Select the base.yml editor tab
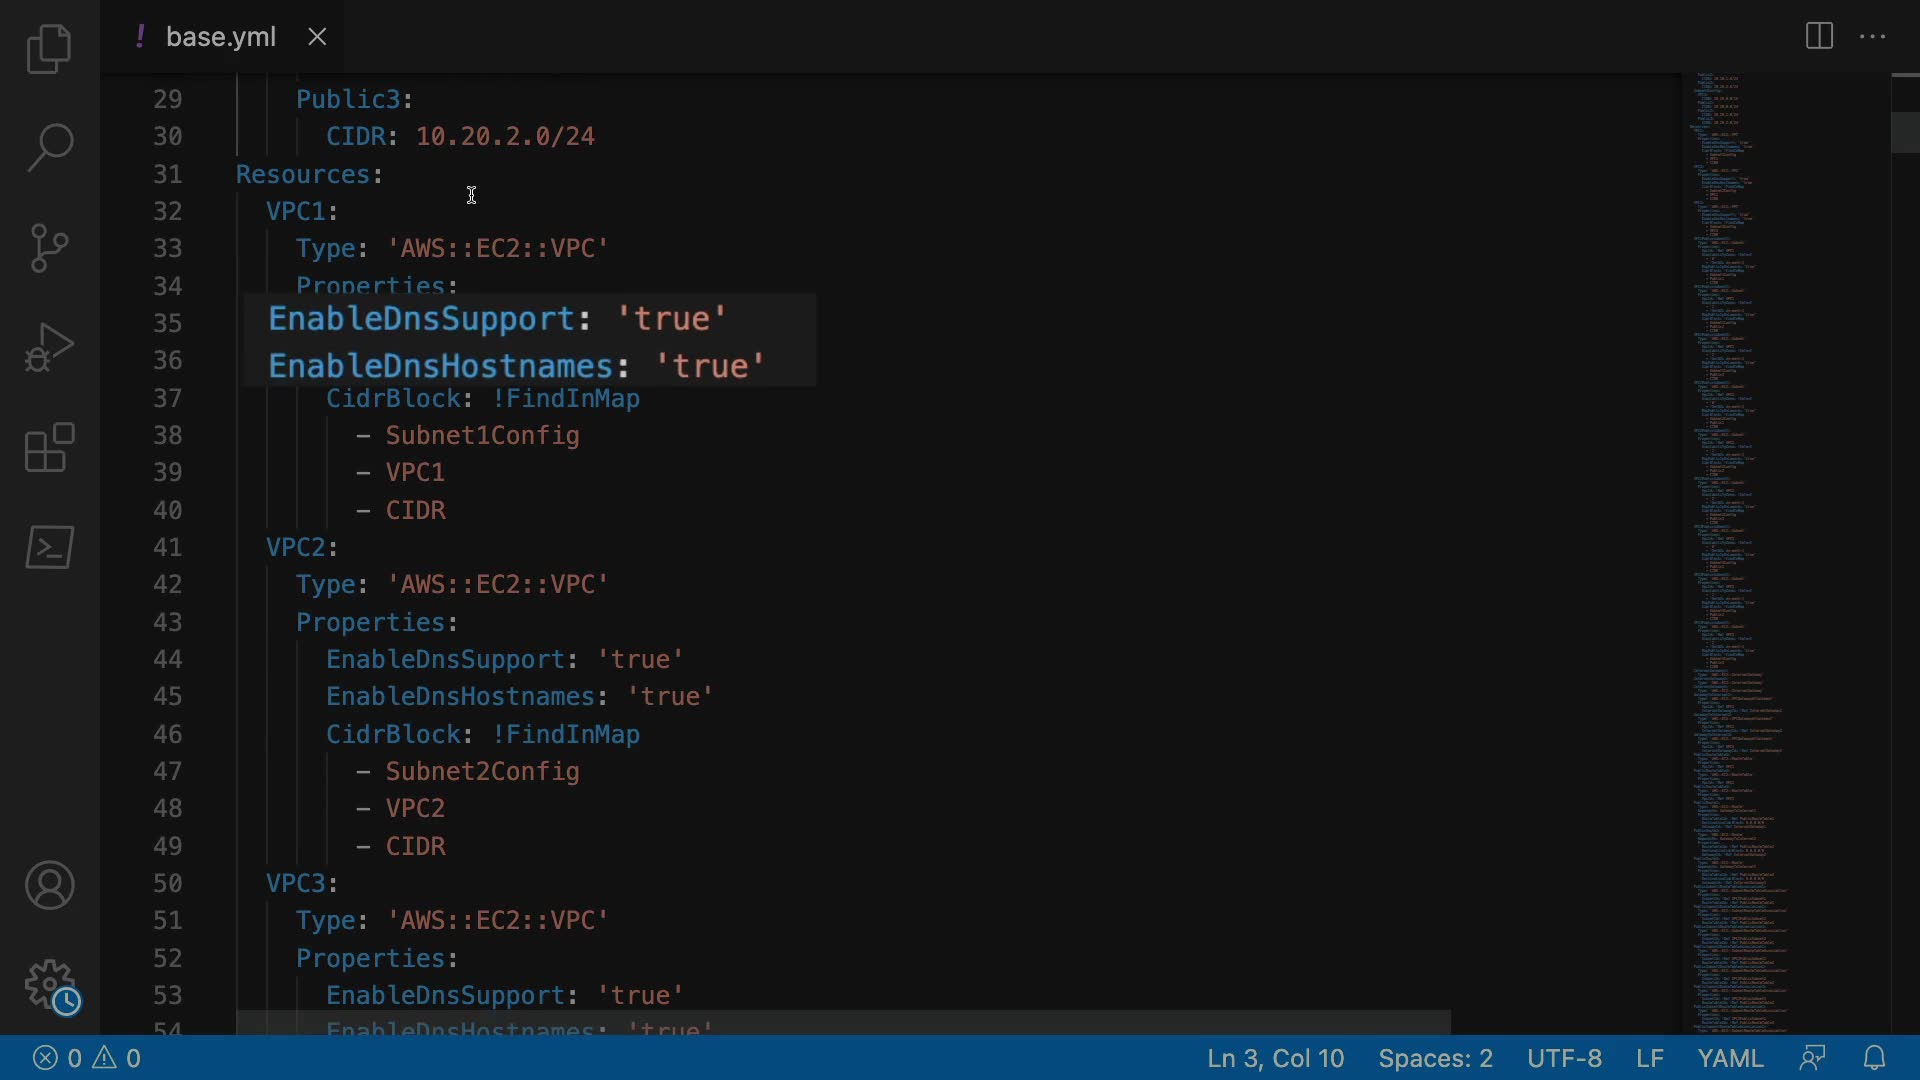This screenshot has height=1080, width=1920. coord(220,37)
